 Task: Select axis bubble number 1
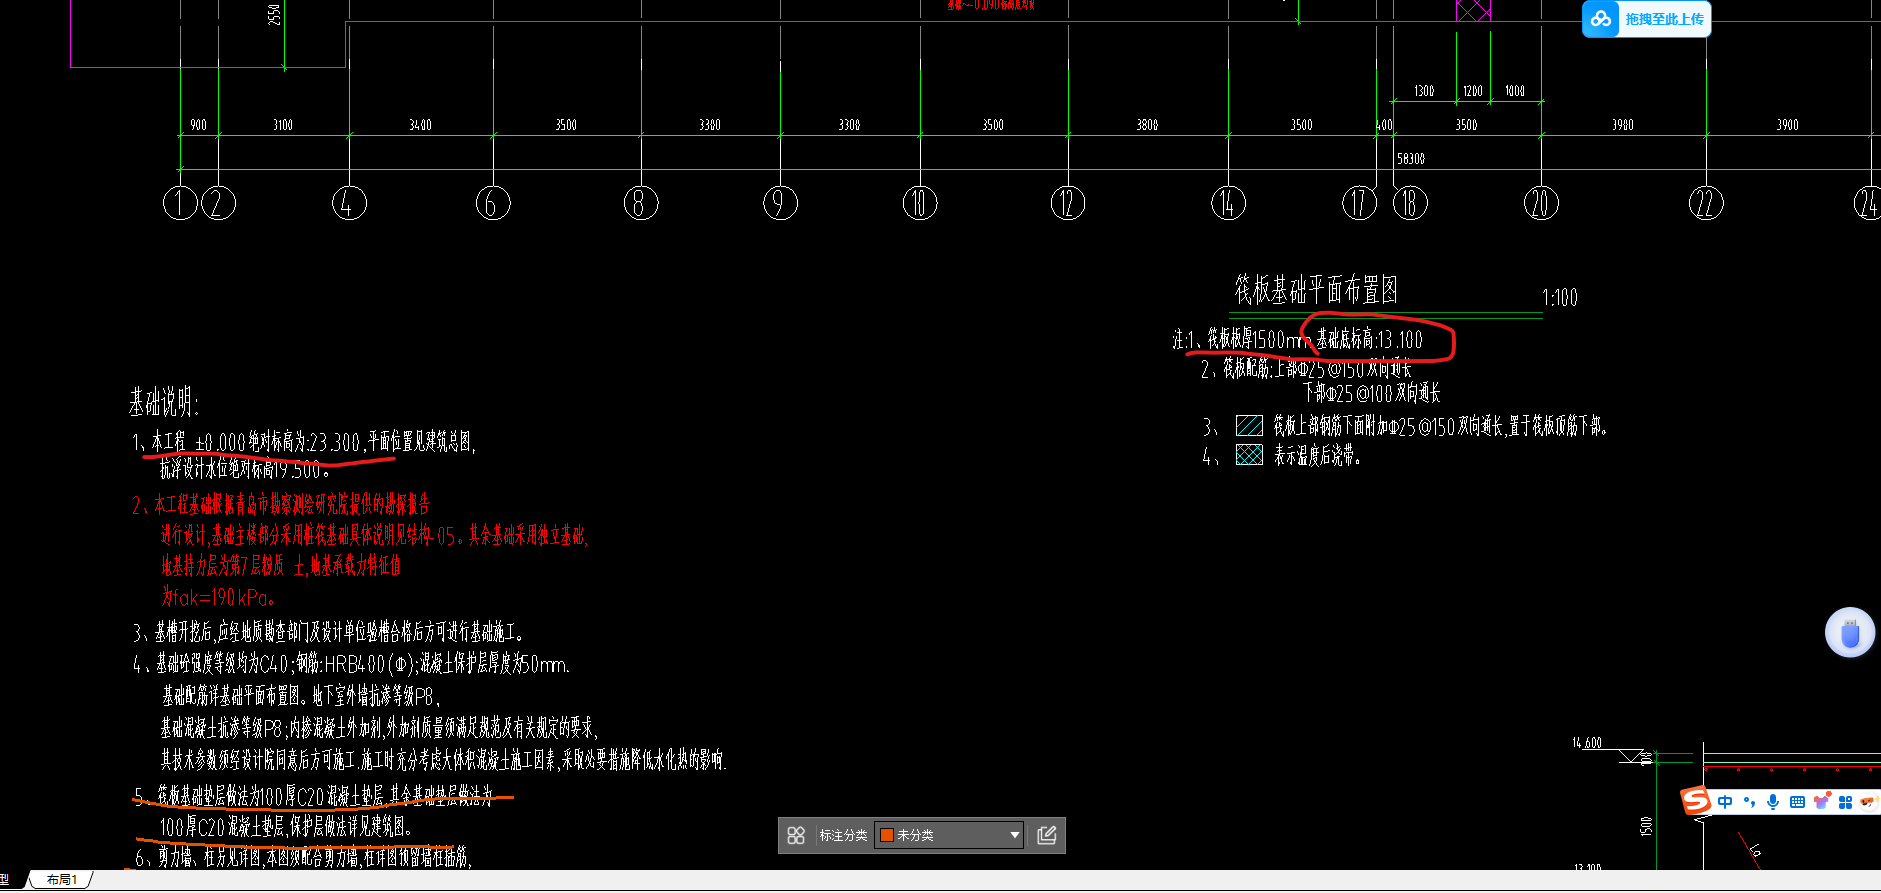(x=180, y=203)
